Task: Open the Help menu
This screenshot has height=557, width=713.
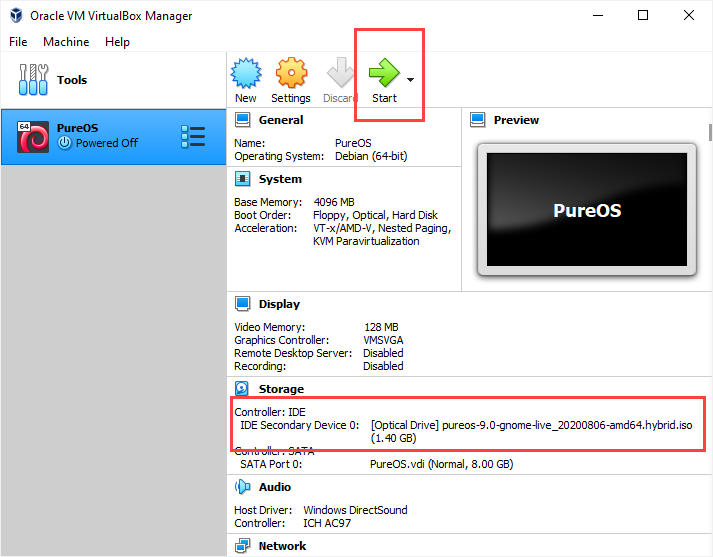Action: 117,42
